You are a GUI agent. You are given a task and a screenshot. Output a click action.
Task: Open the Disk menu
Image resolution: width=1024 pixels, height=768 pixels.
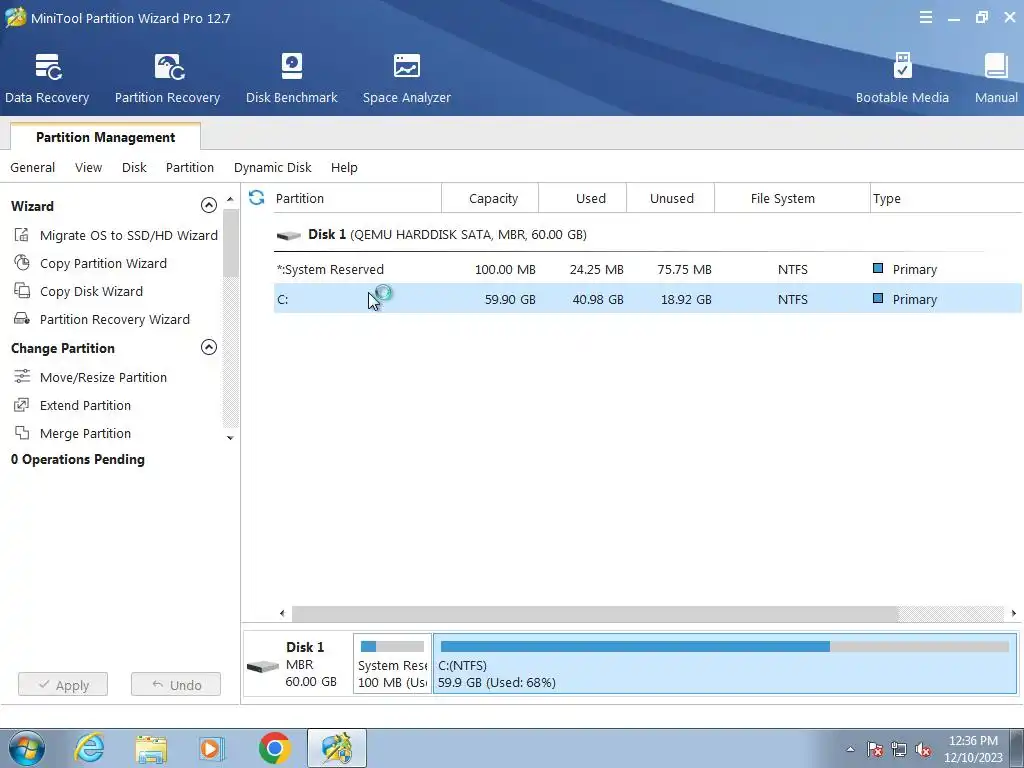134,167
